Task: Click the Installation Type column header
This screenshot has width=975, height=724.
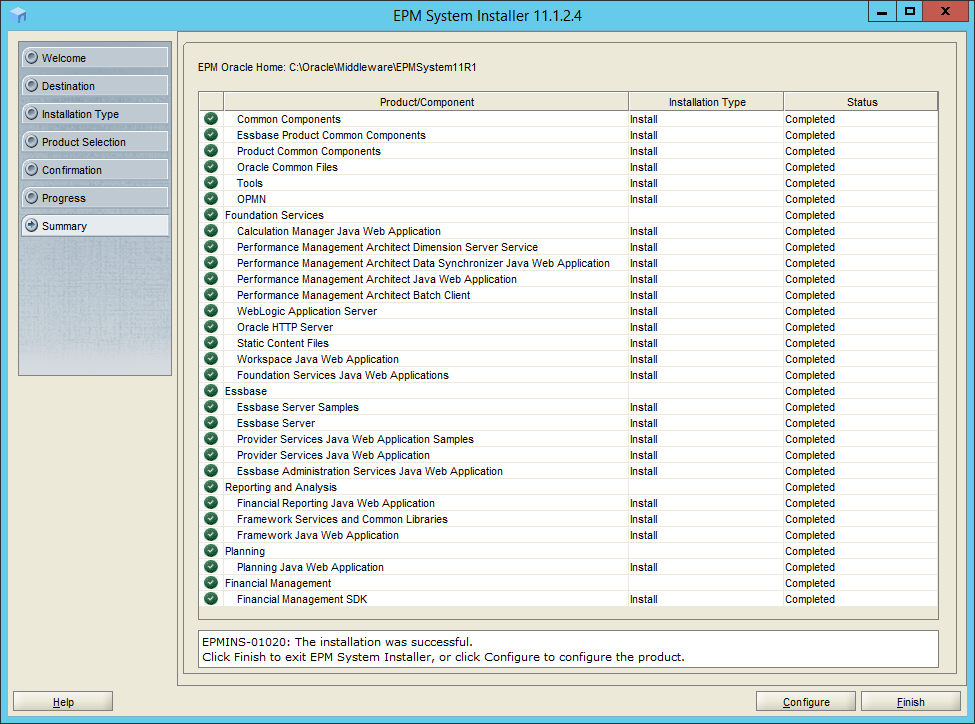Action: [x=706, y=102]
